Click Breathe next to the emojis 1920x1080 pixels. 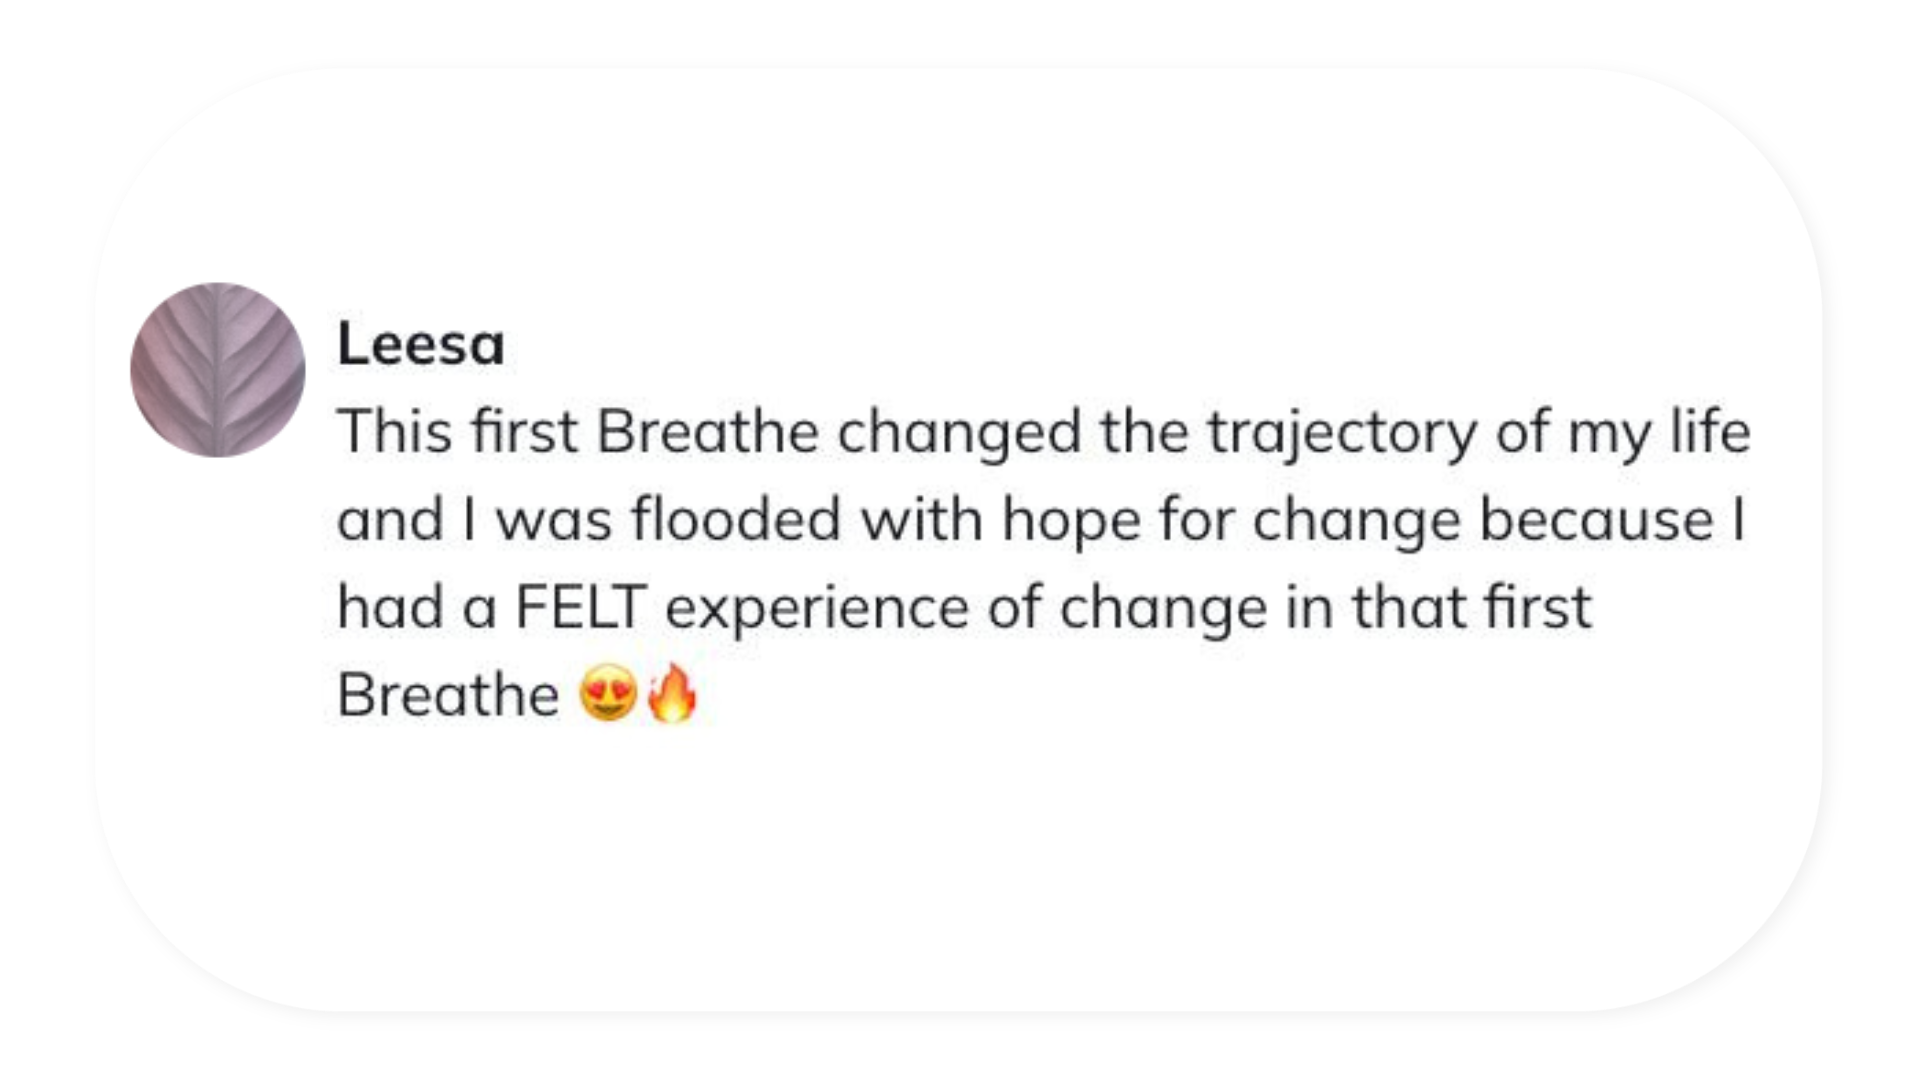pyautogui.click(x=448, y=694)
